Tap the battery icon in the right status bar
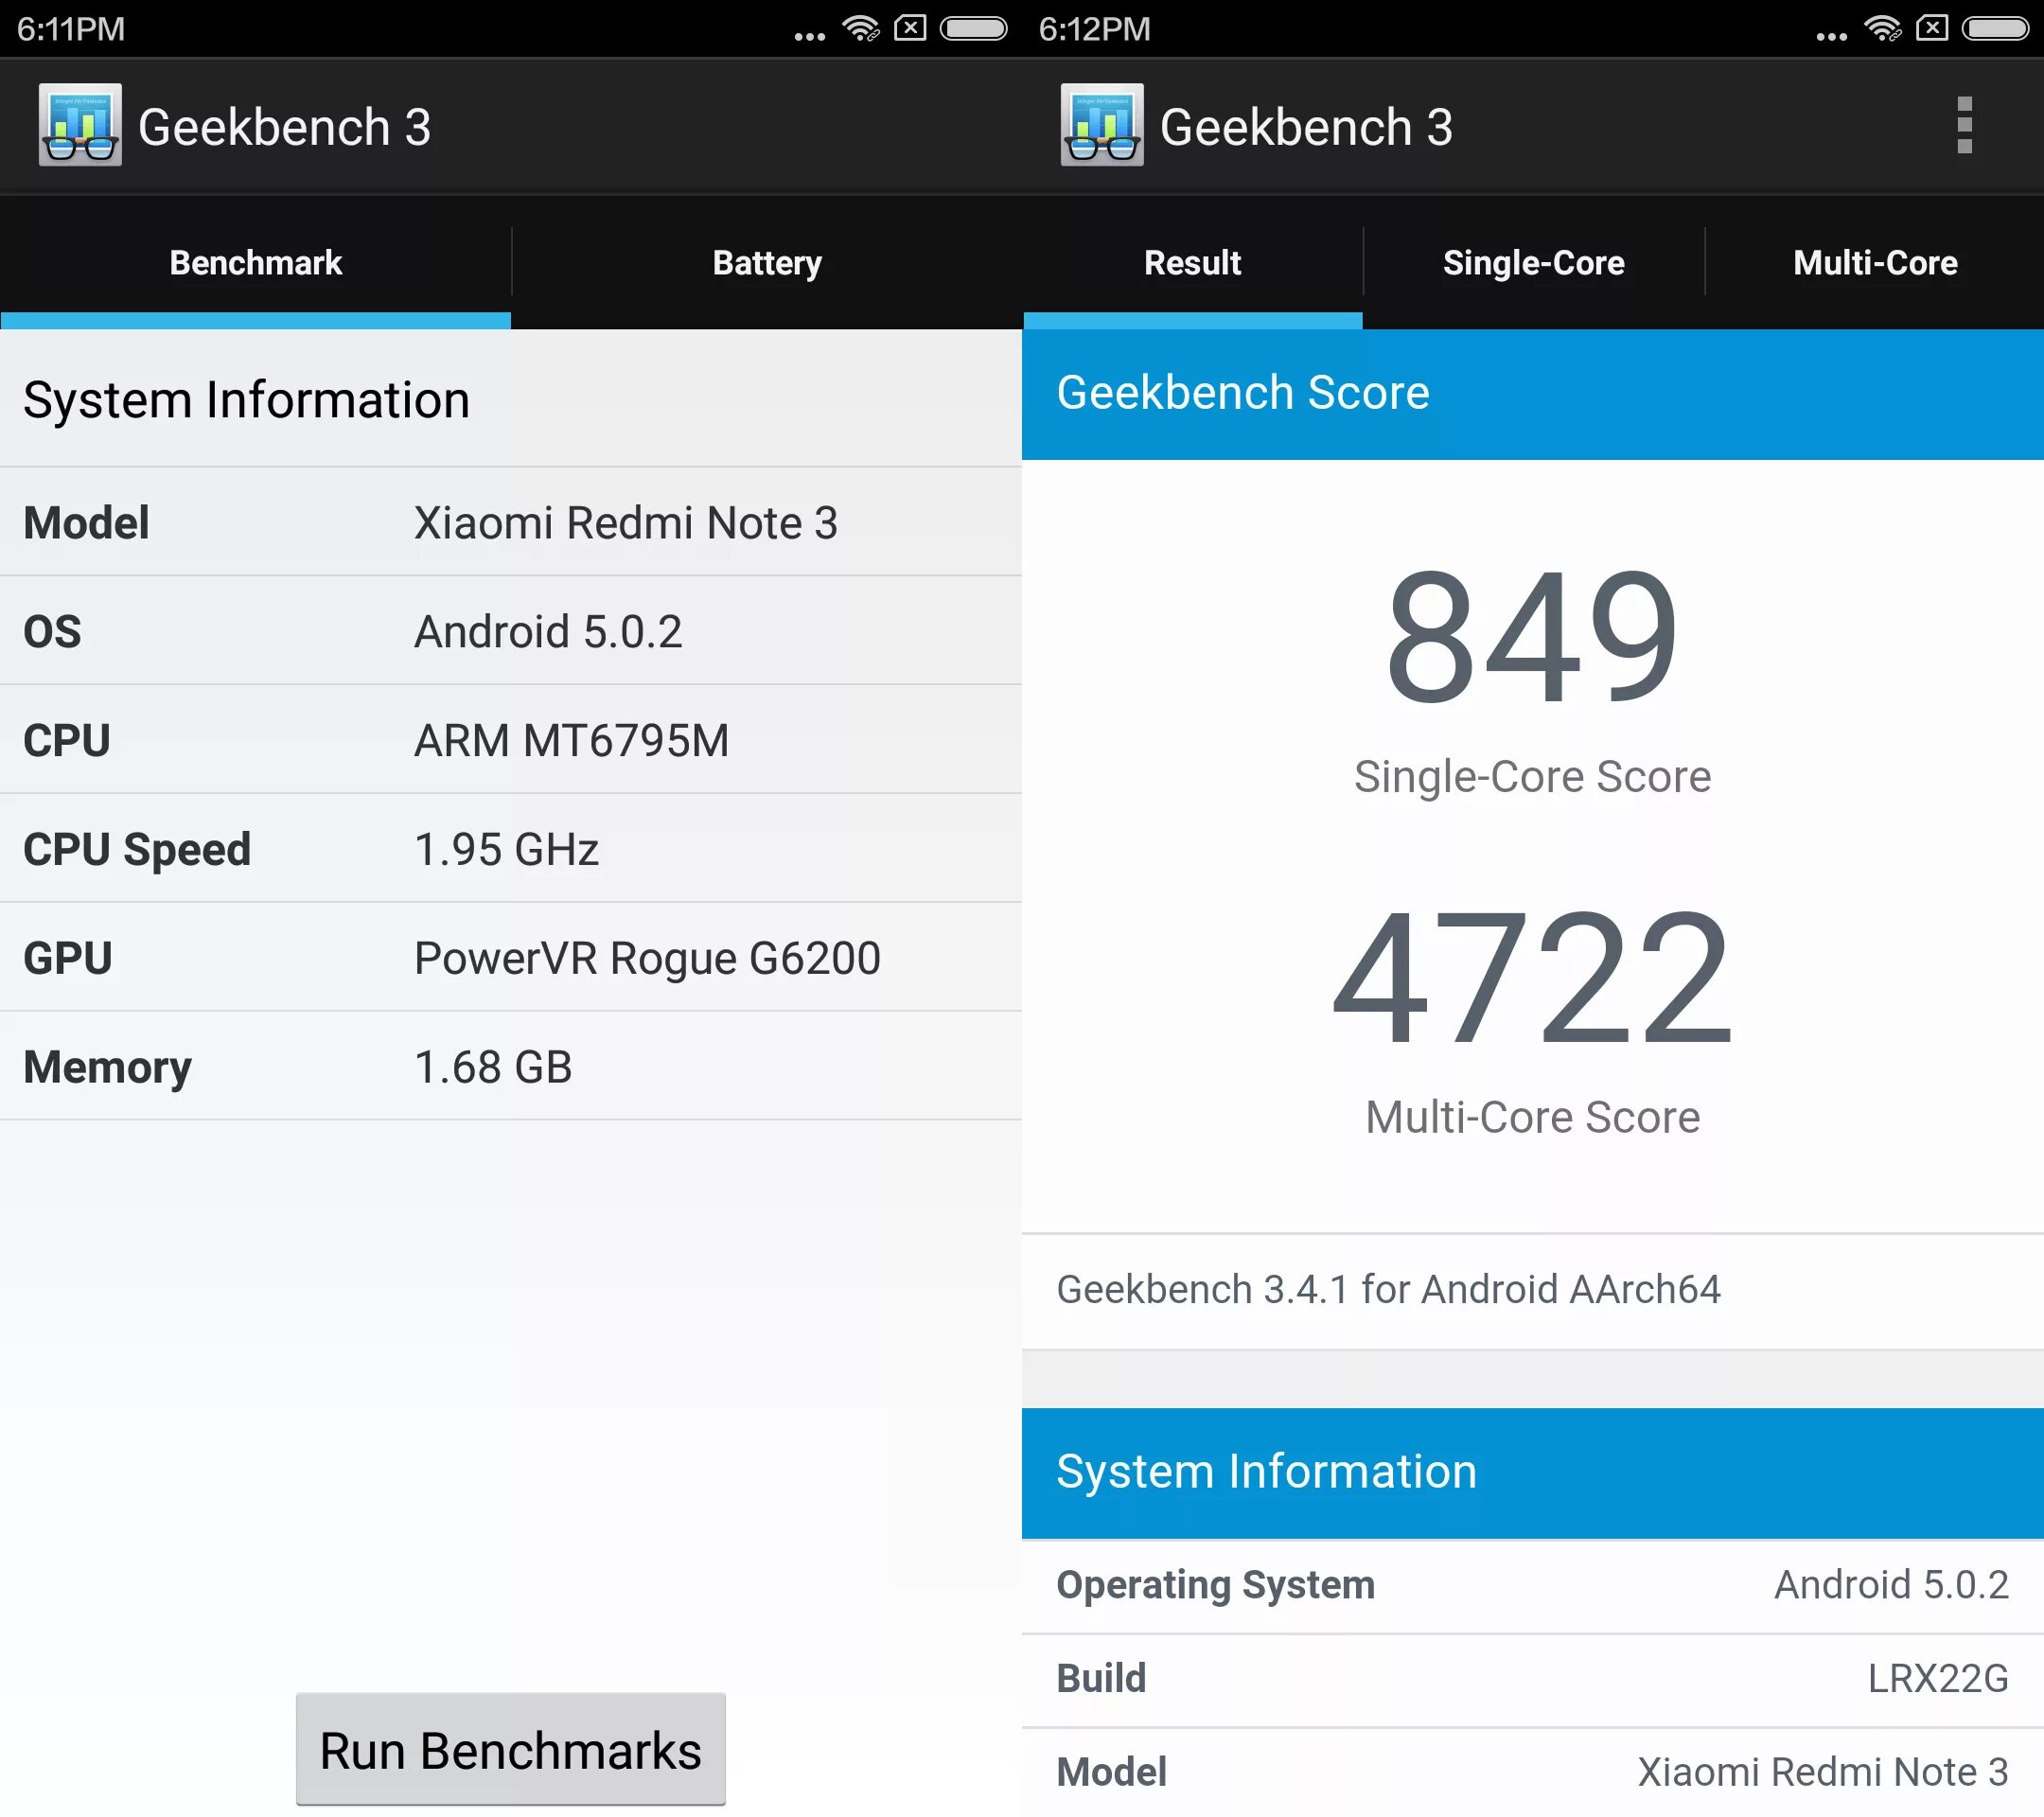Viewport: 2044px width, 1817px height. [x=1995, y=29]
